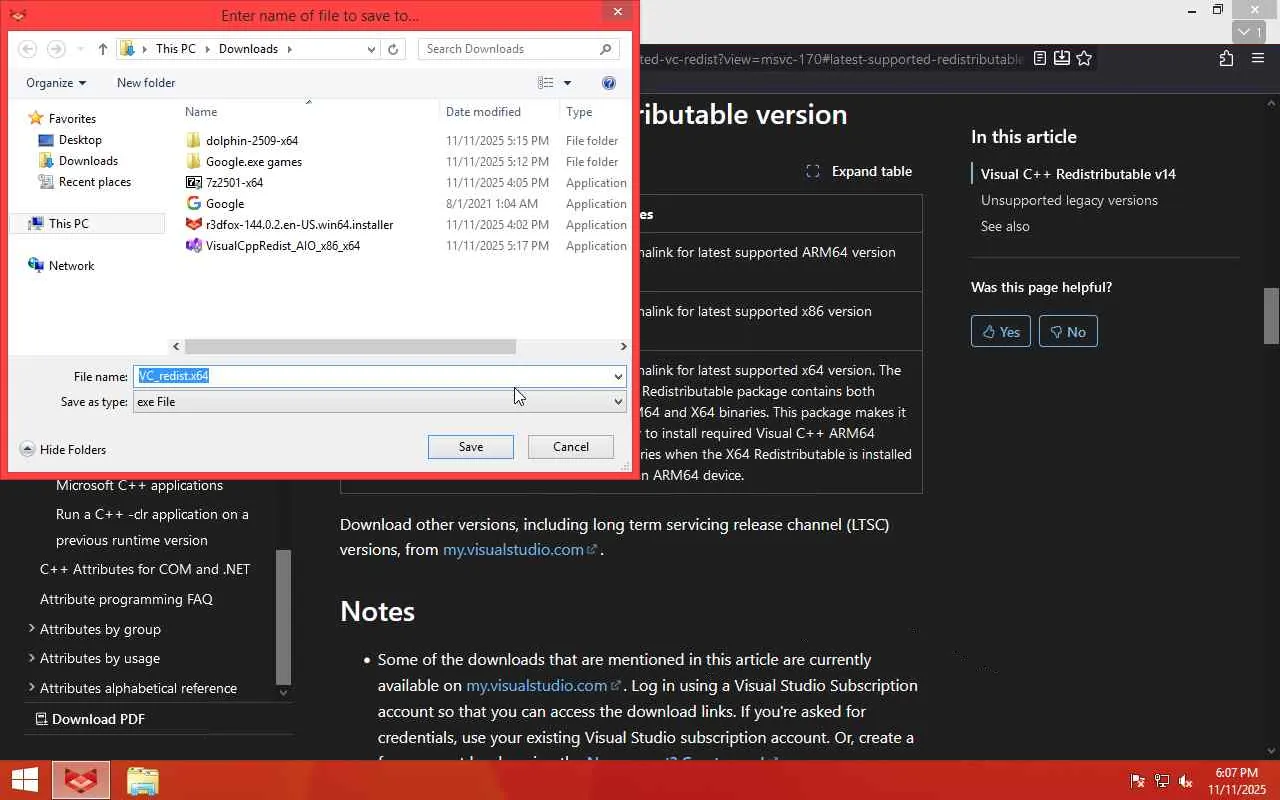
Task: Jump to the See also section
Action: [x=1005, y=226]
